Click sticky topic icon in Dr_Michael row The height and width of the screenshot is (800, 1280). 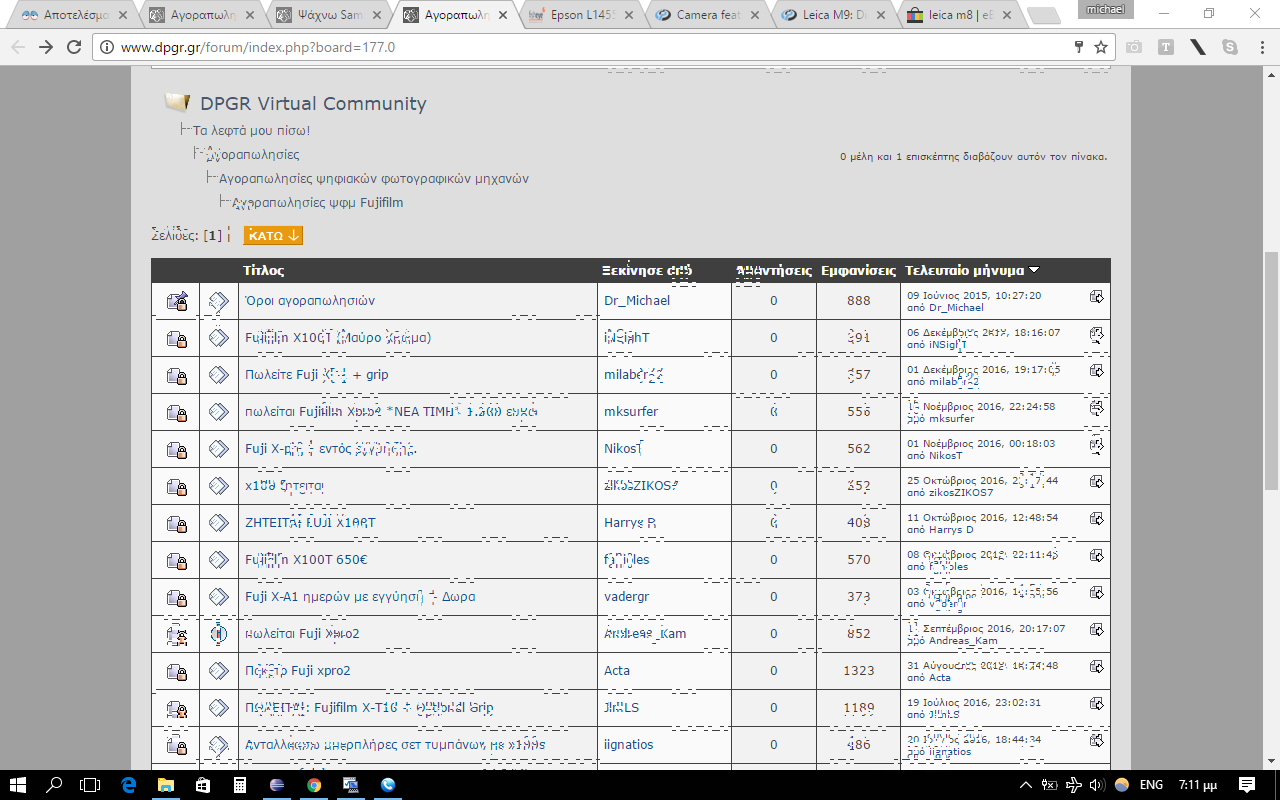click(177, 301)
